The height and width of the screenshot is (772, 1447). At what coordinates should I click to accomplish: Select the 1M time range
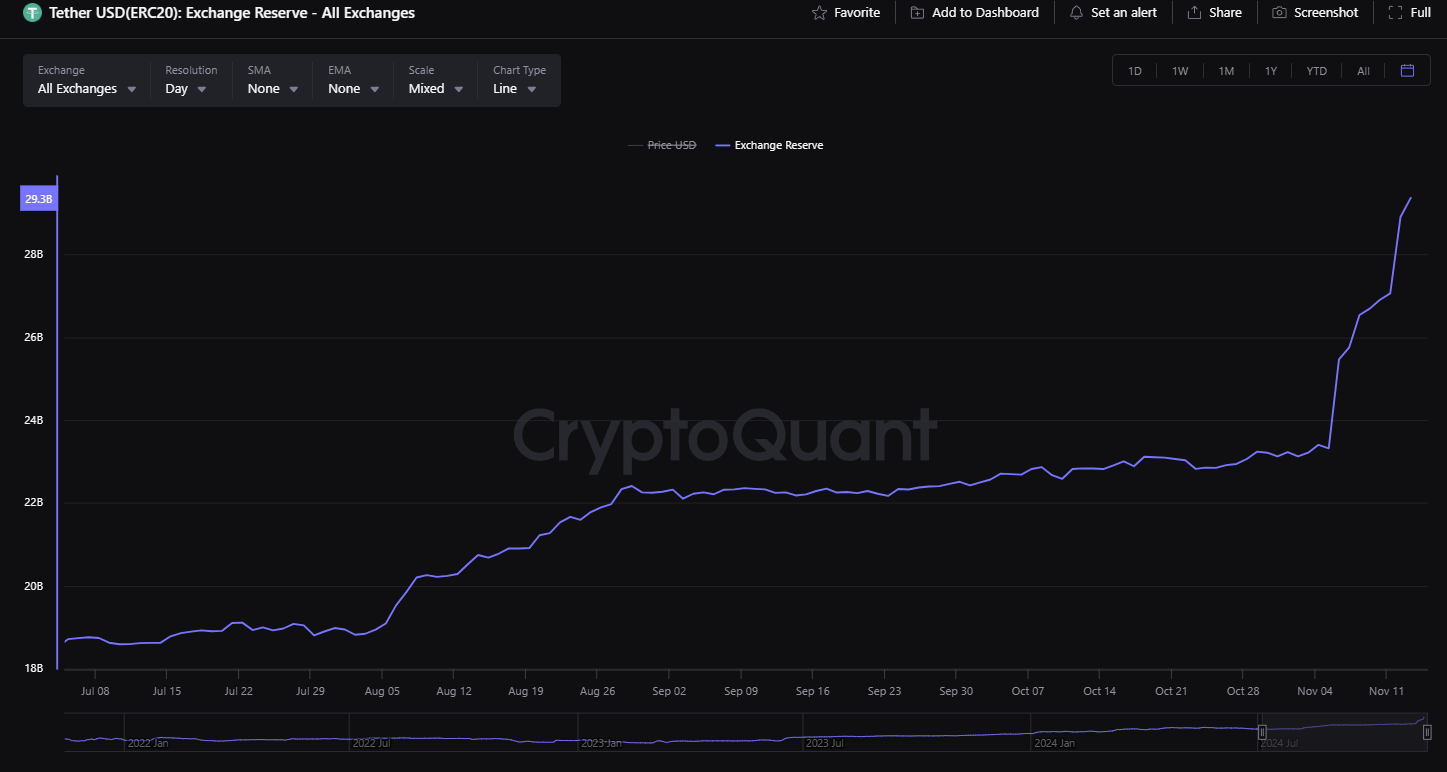point(1226,71)
